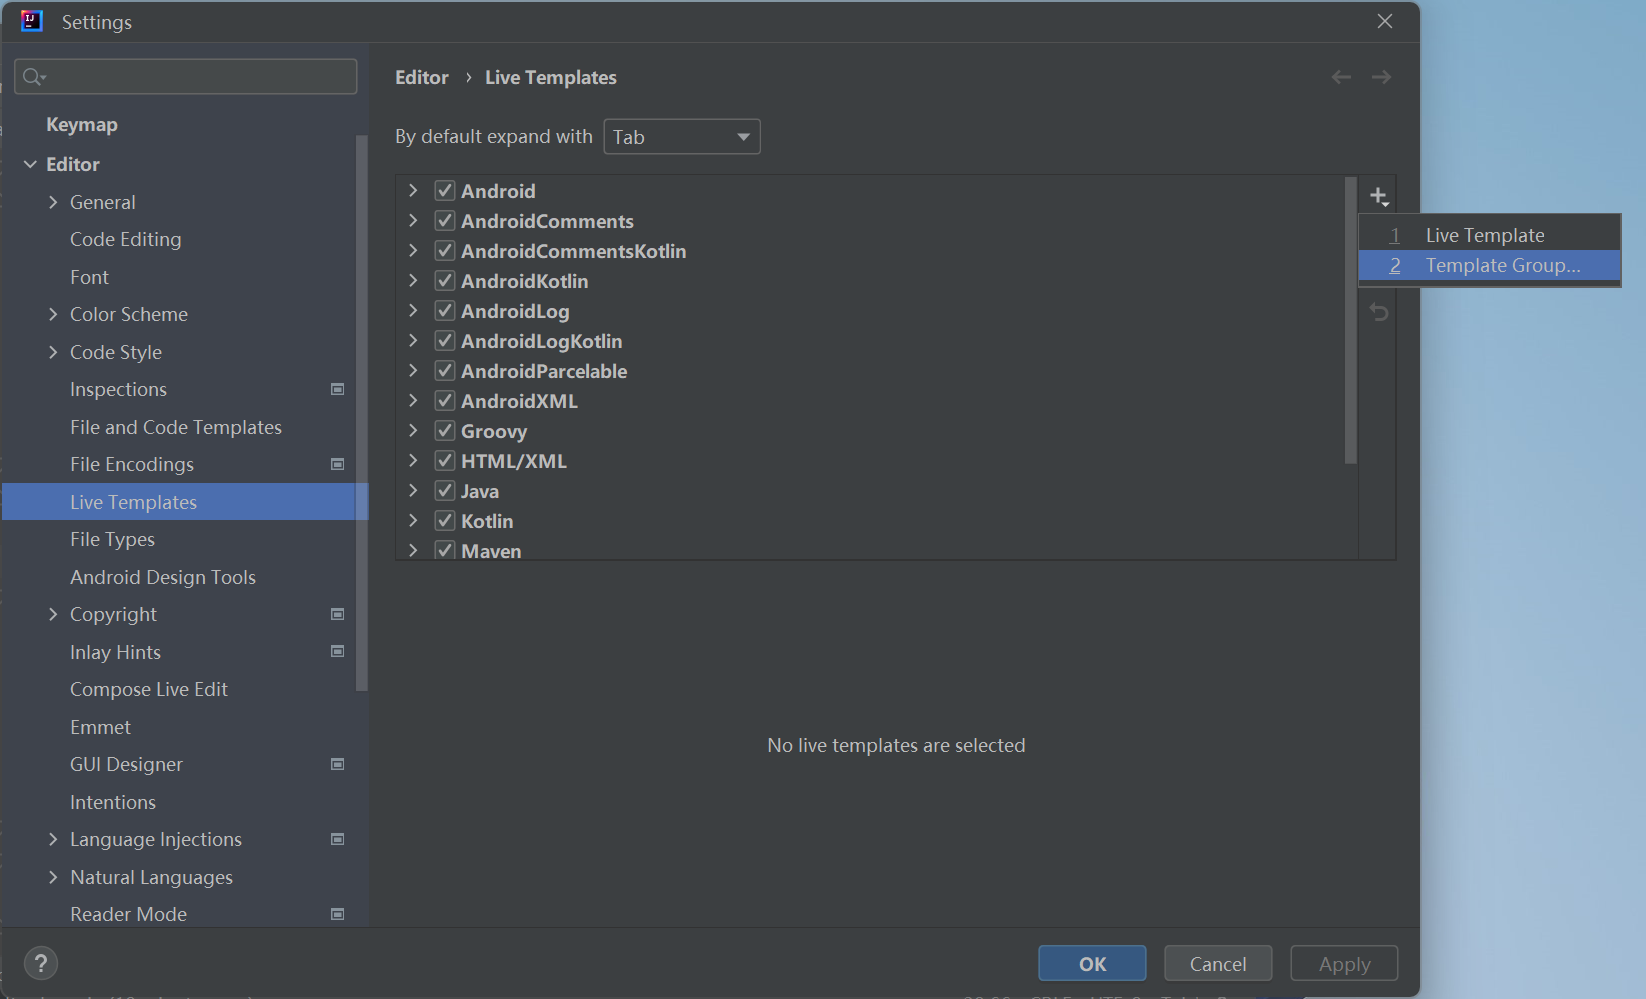Open Emmet settings

(100, 727)
